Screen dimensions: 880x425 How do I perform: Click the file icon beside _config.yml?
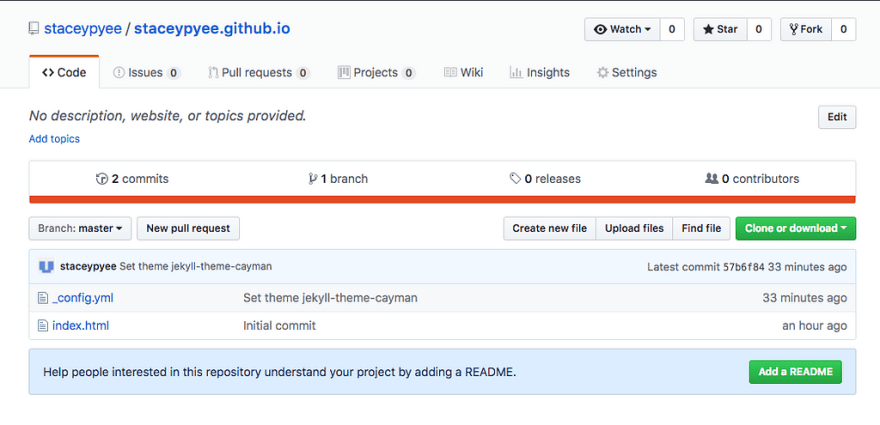43,298
